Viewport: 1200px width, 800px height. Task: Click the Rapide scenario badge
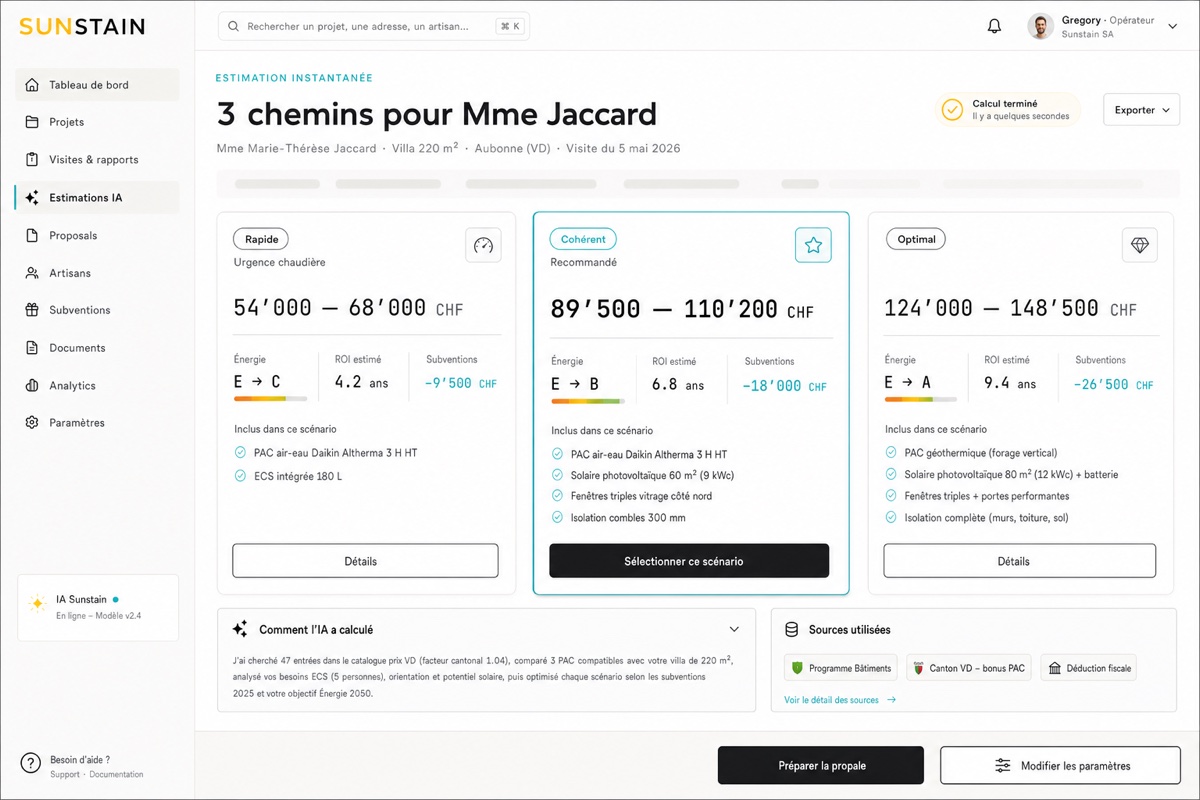(x=261, y=239)
